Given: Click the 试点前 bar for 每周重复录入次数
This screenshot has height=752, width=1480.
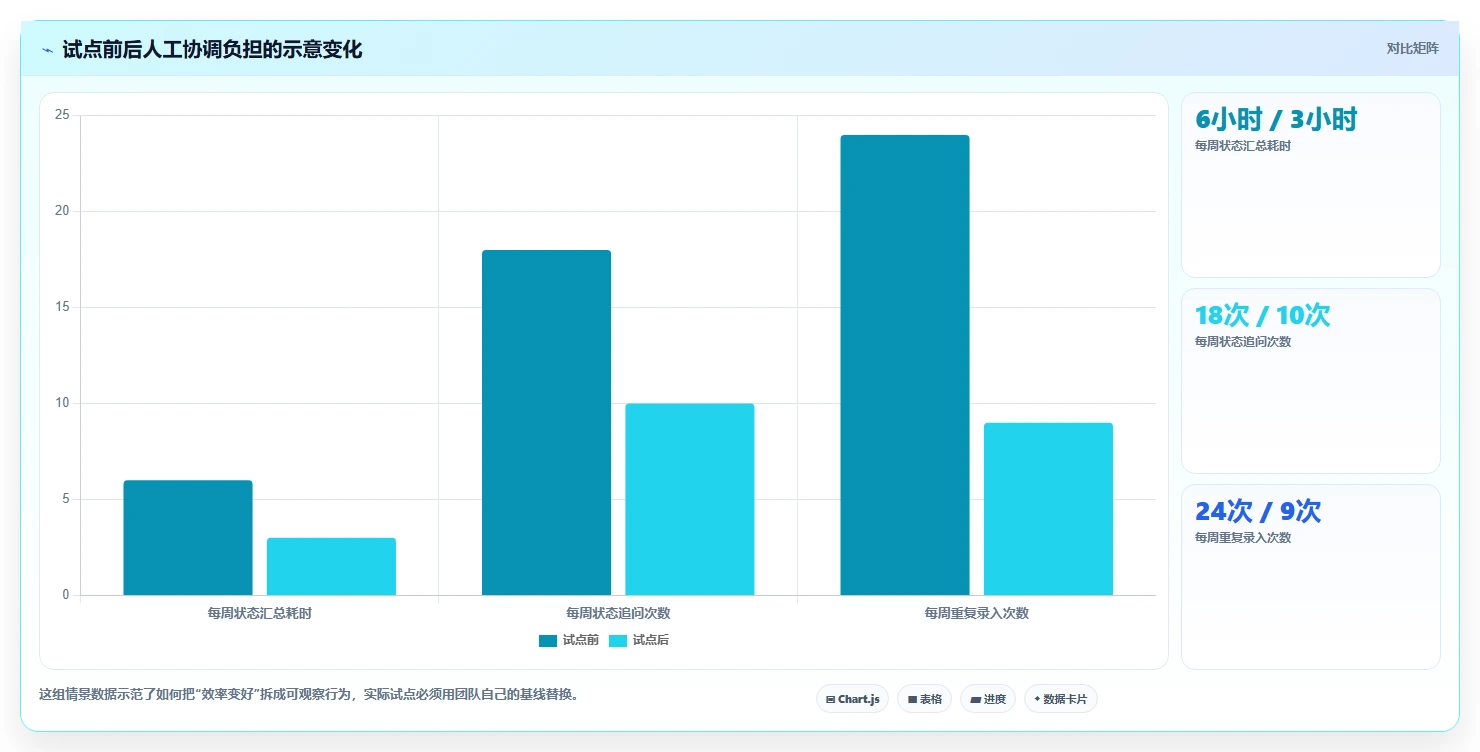Looking at the screenshot, I should click(x=905, y=365).
